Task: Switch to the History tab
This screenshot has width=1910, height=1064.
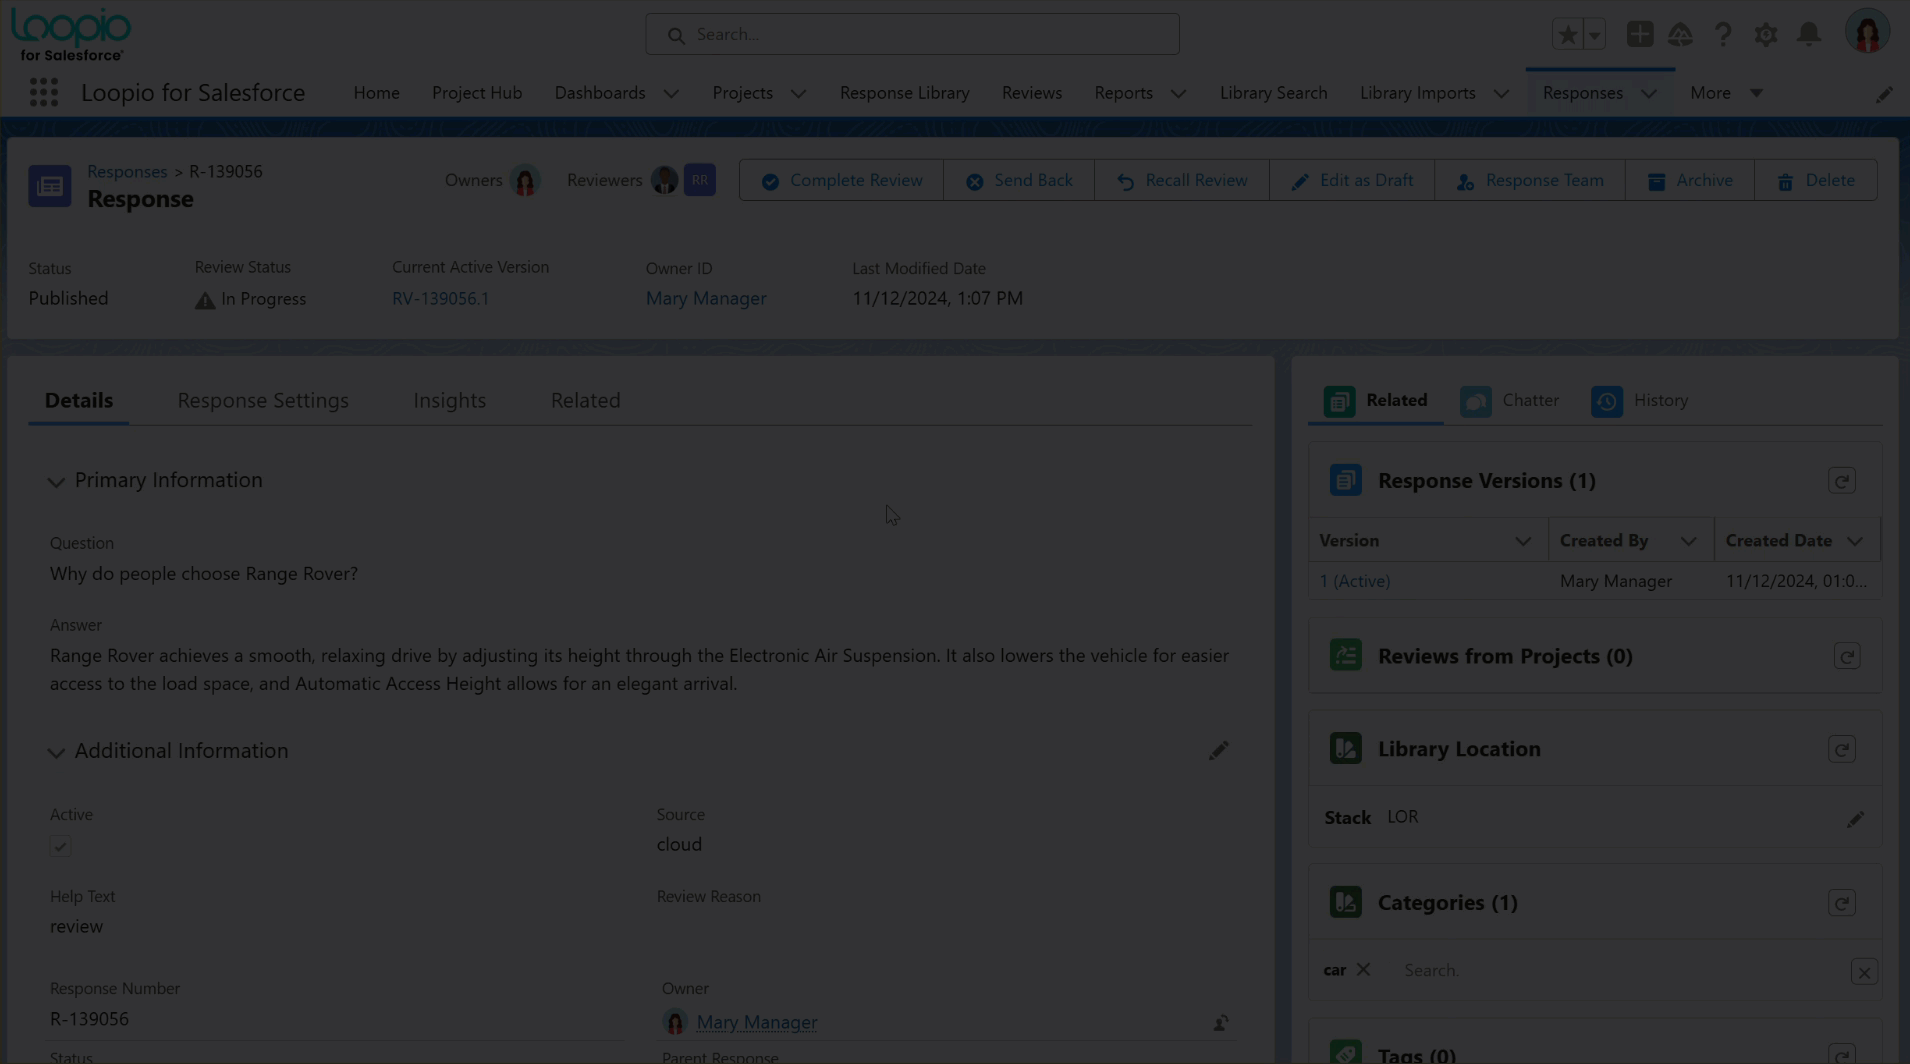Action: [x=1640, y=401]
